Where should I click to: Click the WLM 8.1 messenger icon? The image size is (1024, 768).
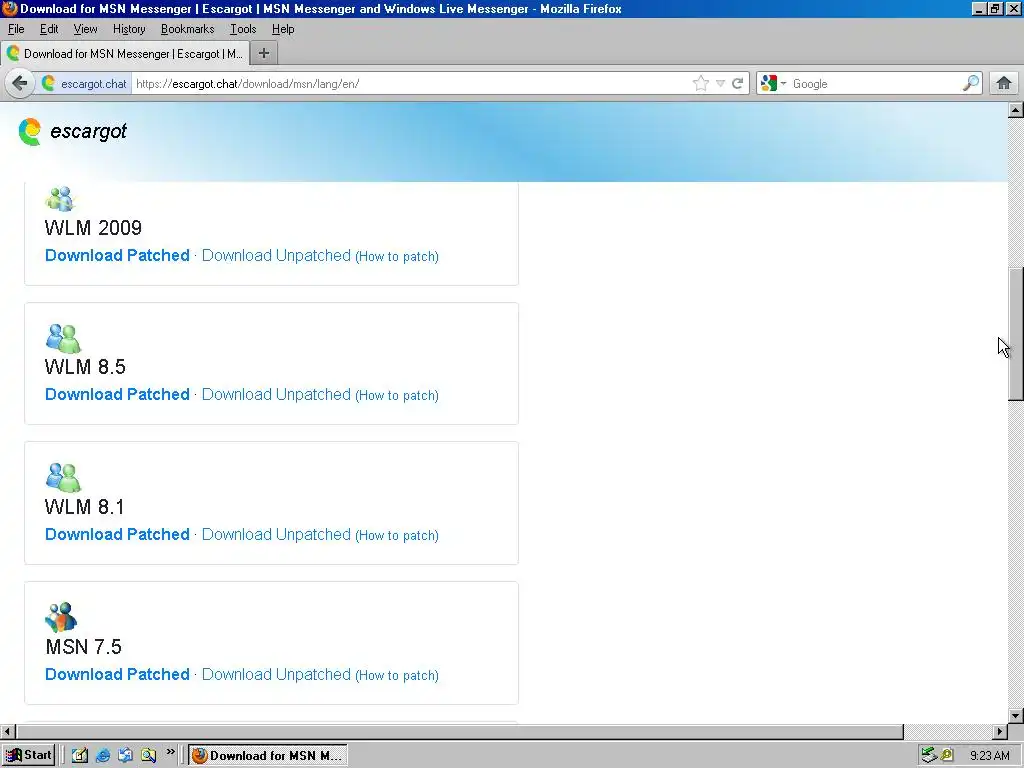click(x=63, y=477)
